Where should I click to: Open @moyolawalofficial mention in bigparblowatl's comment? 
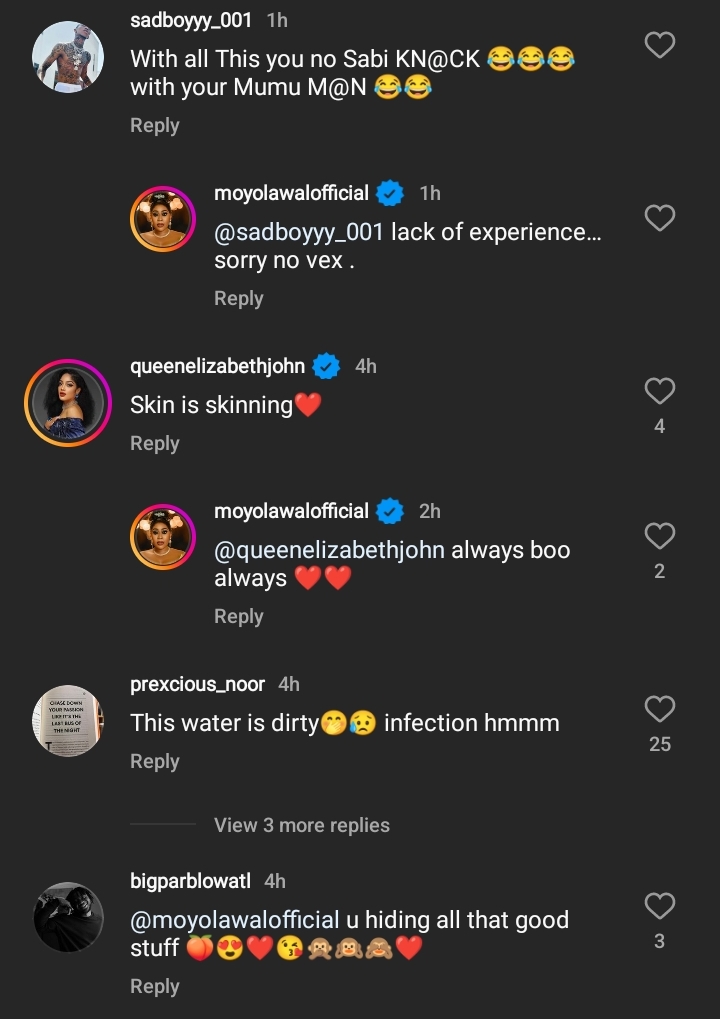pos(235,920)
